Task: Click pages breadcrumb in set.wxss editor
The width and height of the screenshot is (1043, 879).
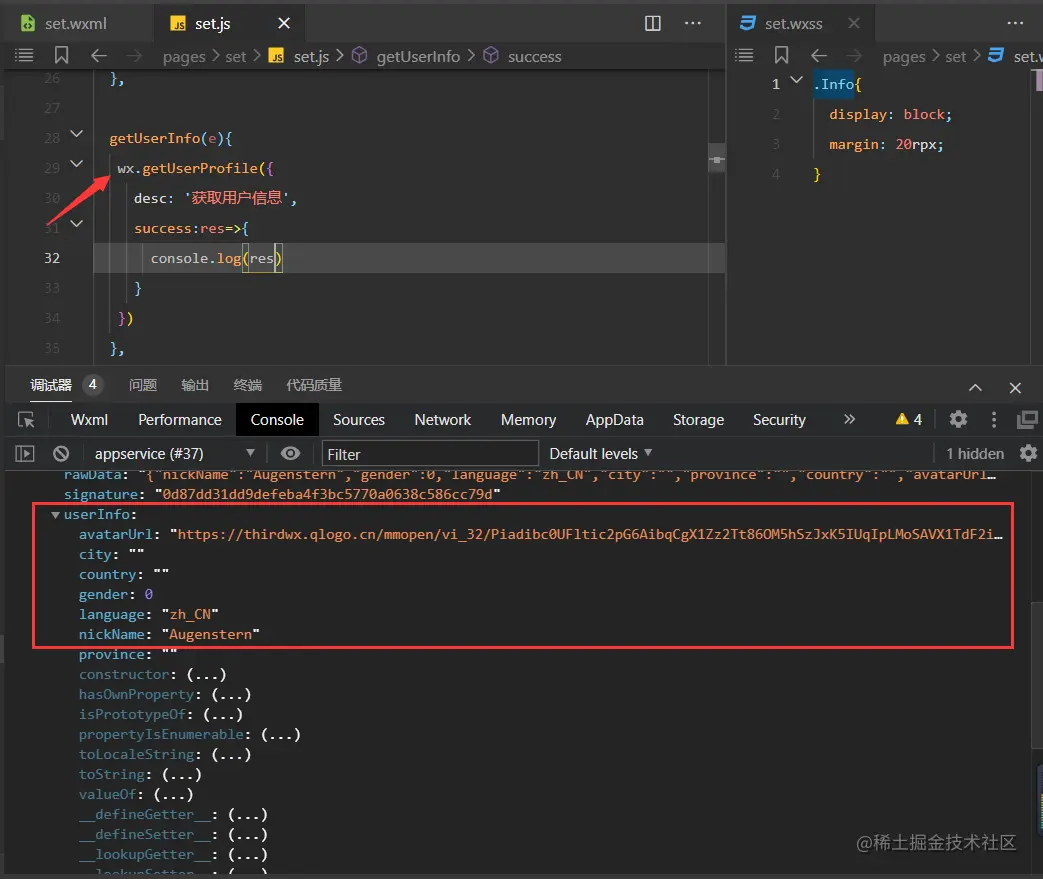Action: coord(903,57)
